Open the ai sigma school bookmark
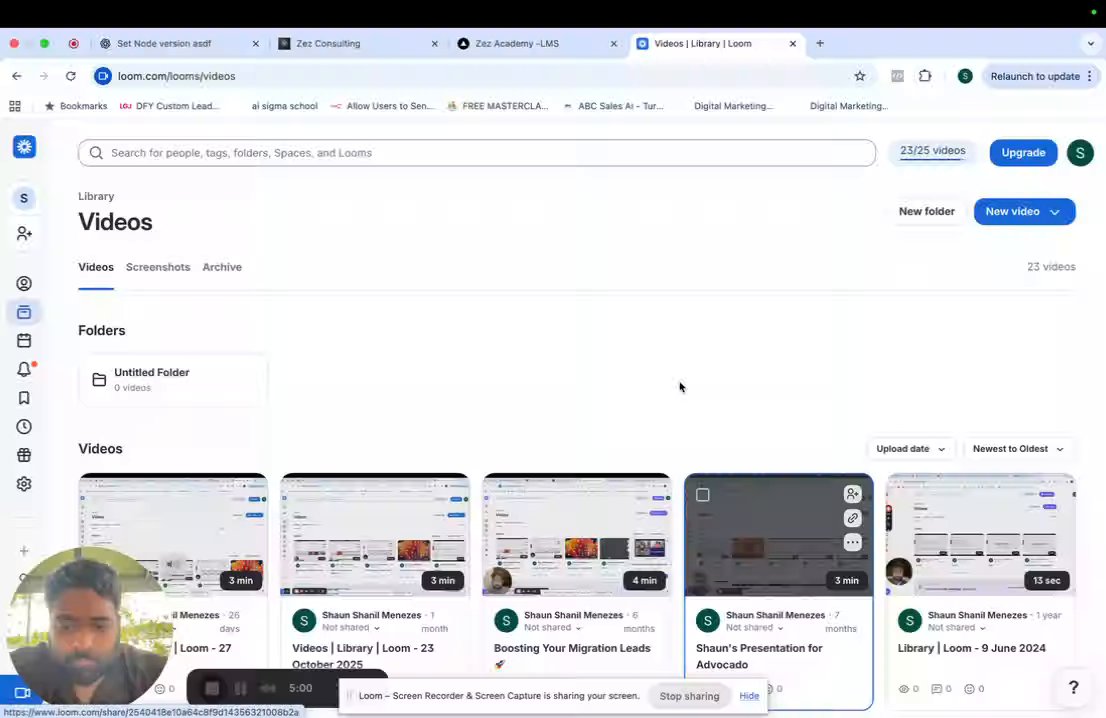Viewport: 1106px width, 718px height. click(284, 106)
